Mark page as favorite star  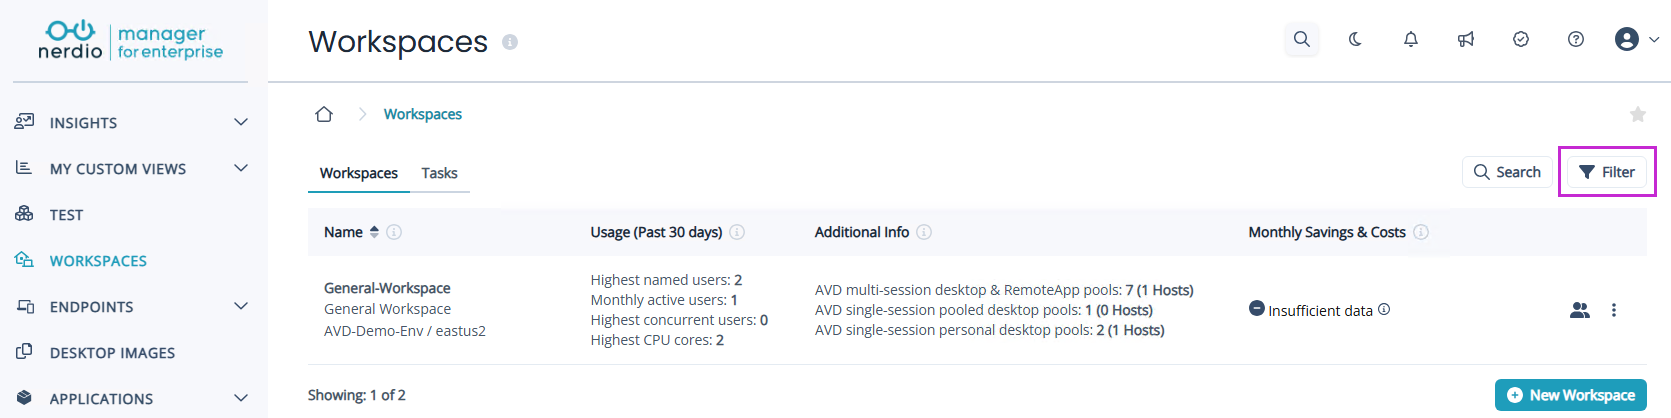(x=1637, y=114)
